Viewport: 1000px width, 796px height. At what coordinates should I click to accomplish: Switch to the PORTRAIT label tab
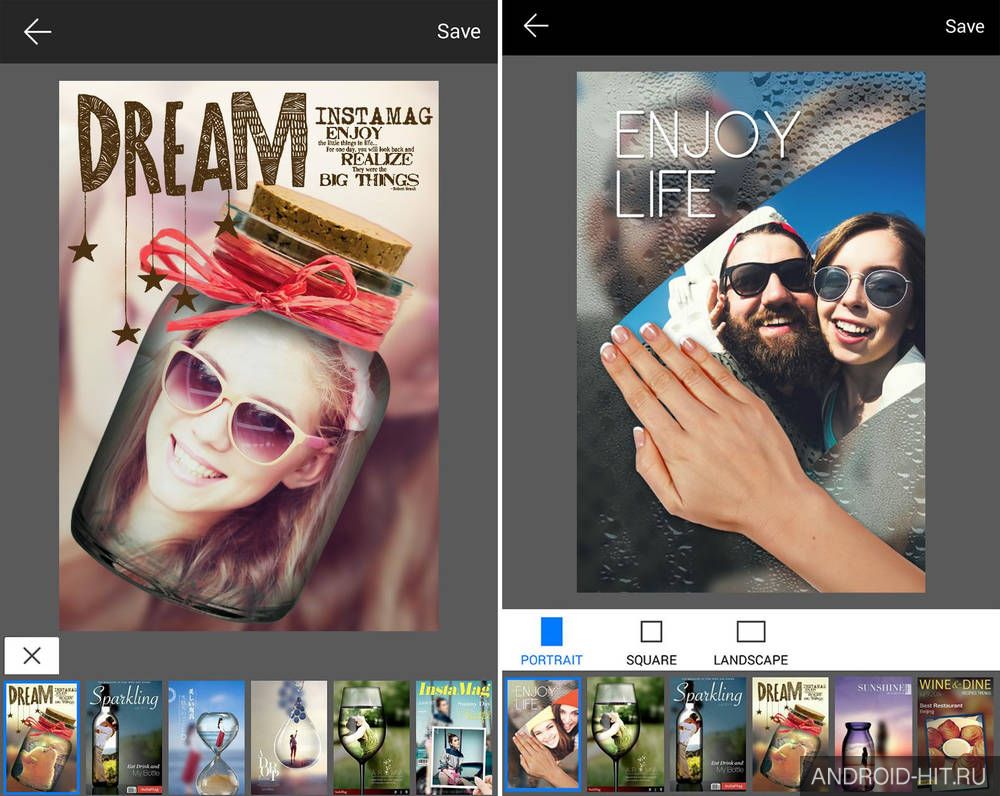[551, 660]
